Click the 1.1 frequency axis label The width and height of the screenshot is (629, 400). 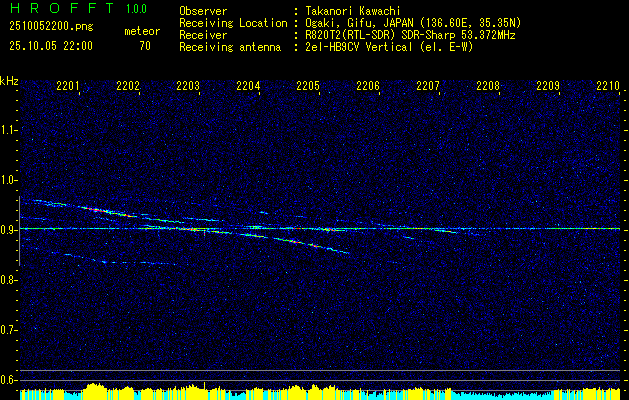[x=9, y=130]
